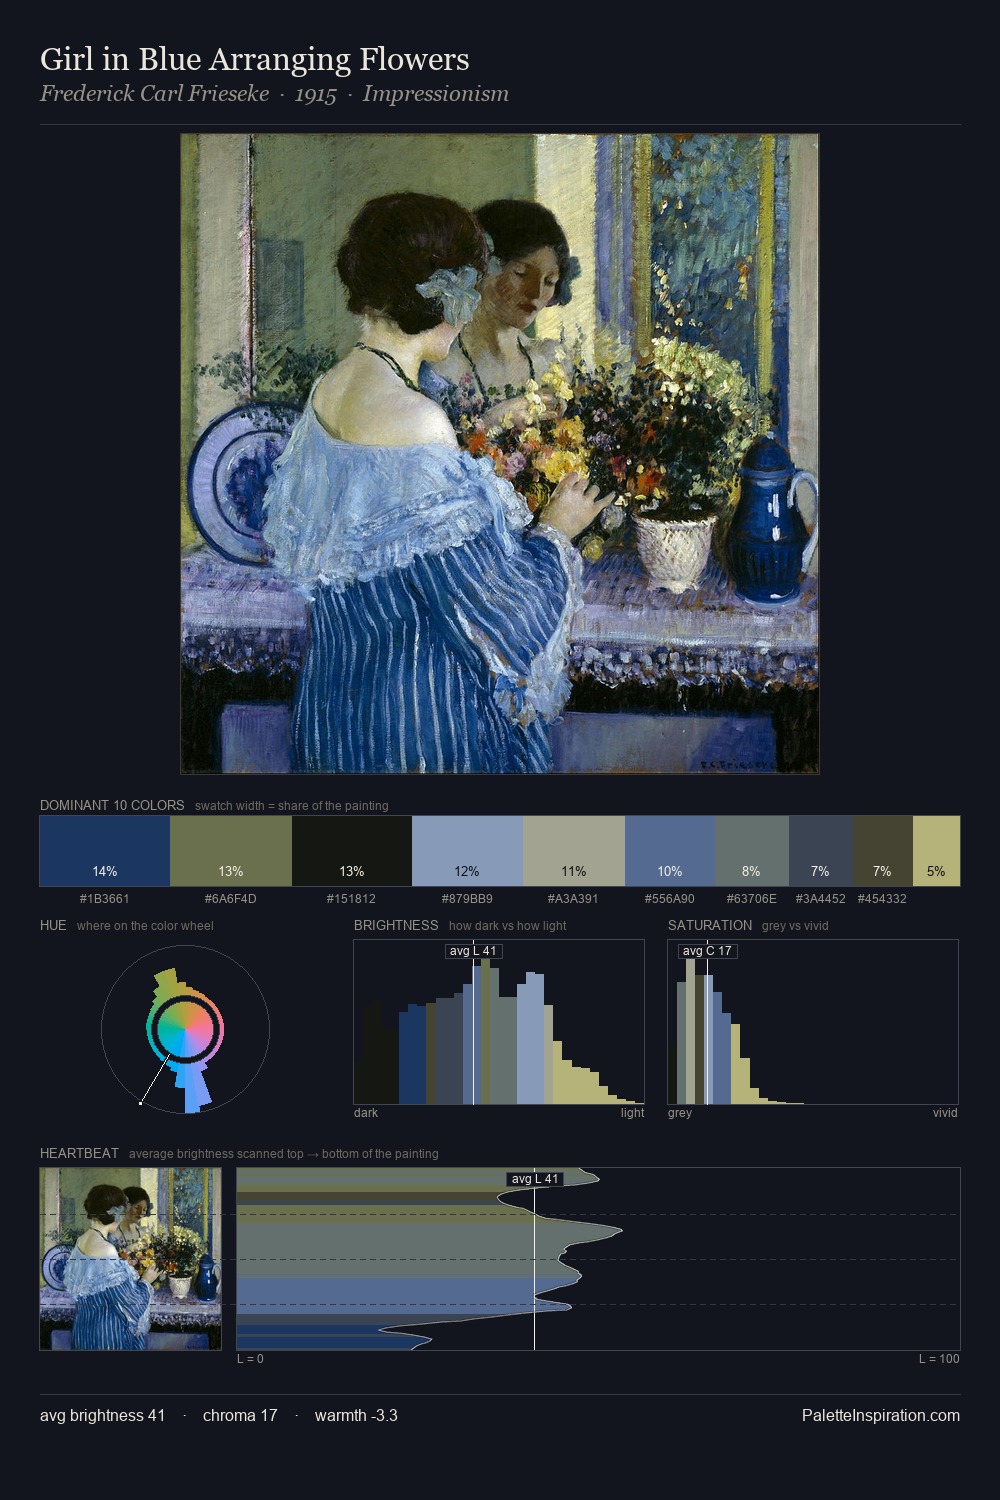Click the 'dark' axis label
Screen dimensions: 1000x1500
(366, 1113)
